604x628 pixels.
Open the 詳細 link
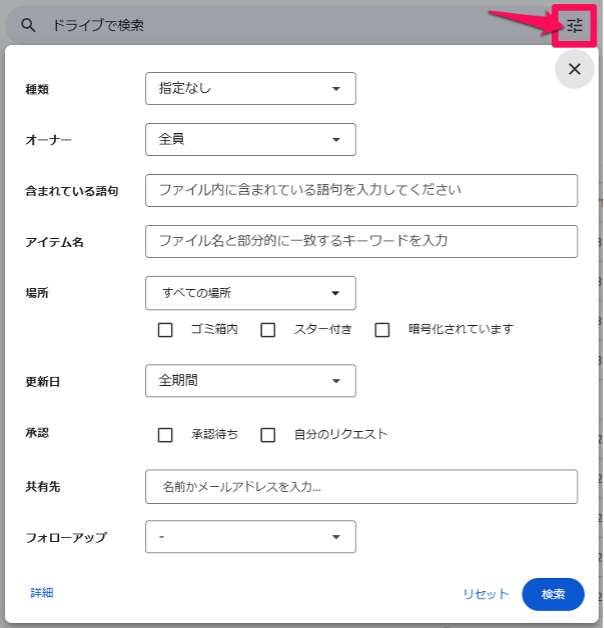pos(42,593)
